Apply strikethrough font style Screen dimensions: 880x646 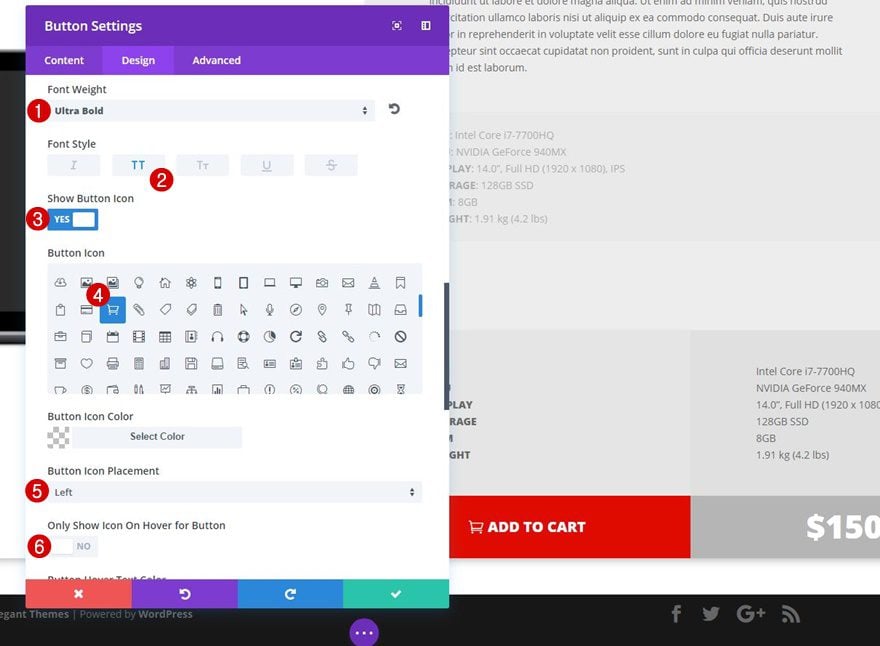point(331,165)
